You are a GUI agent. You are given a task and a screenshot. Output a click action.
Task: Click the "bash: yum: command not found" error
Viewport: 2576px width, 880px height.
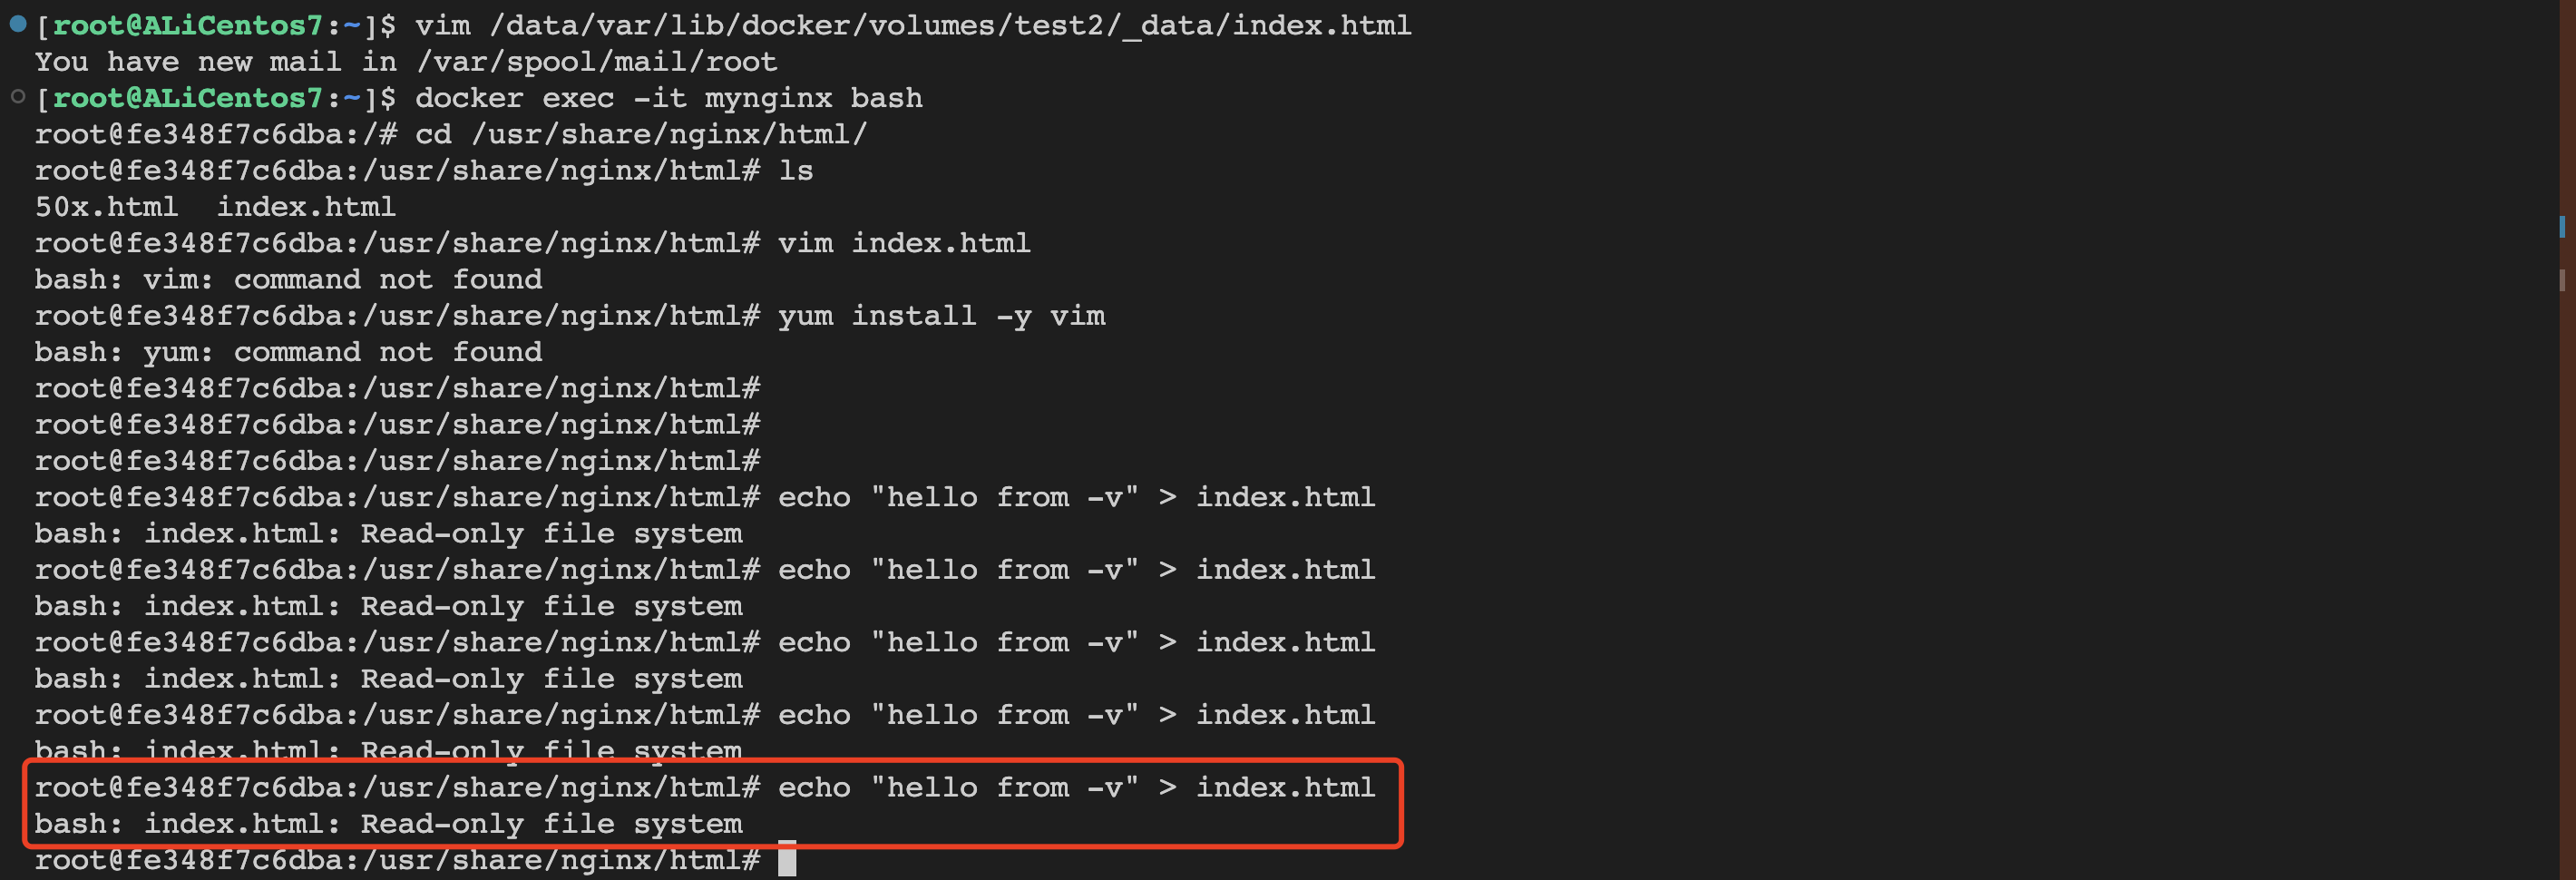pos(288,352)
